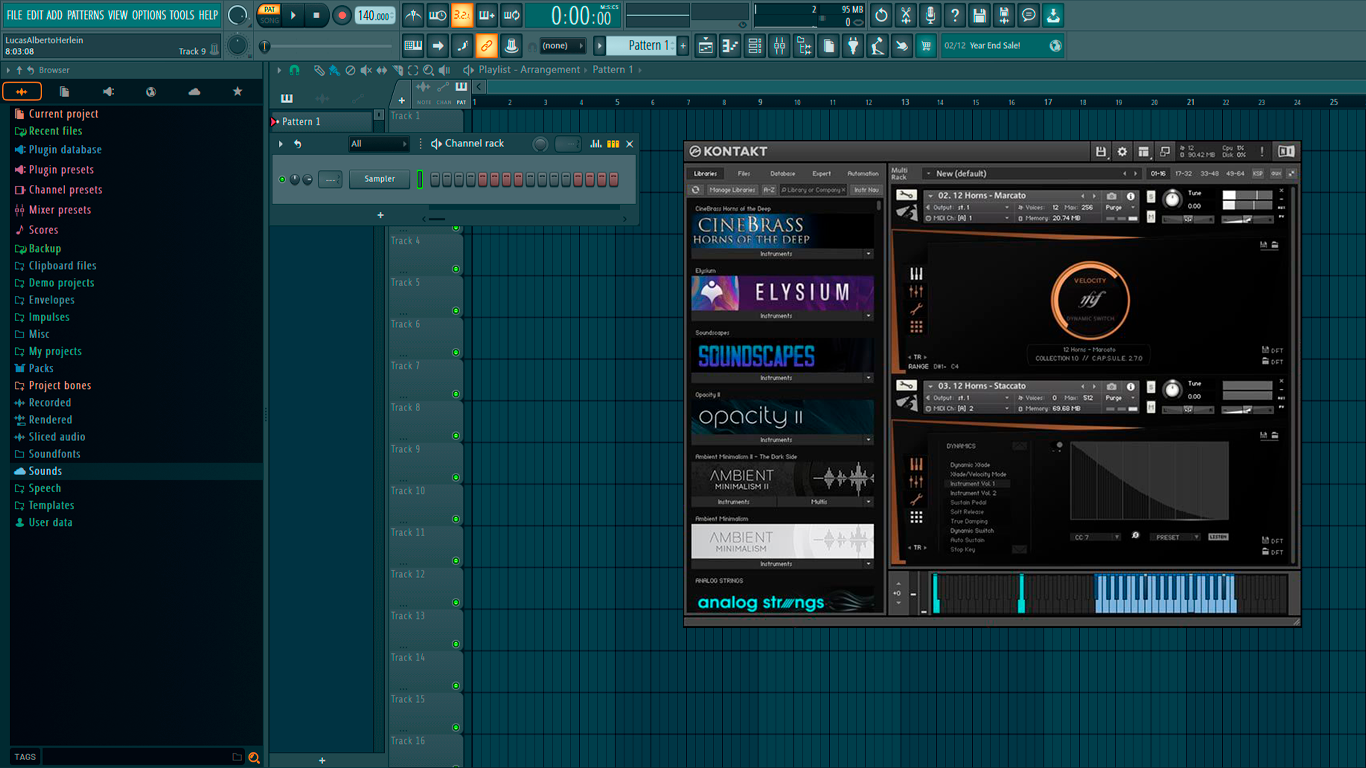This screenshot has height=768, width=1366.
Task: Open Purge dropdown on 12 Horns - Marcato
Action: 1120,207
